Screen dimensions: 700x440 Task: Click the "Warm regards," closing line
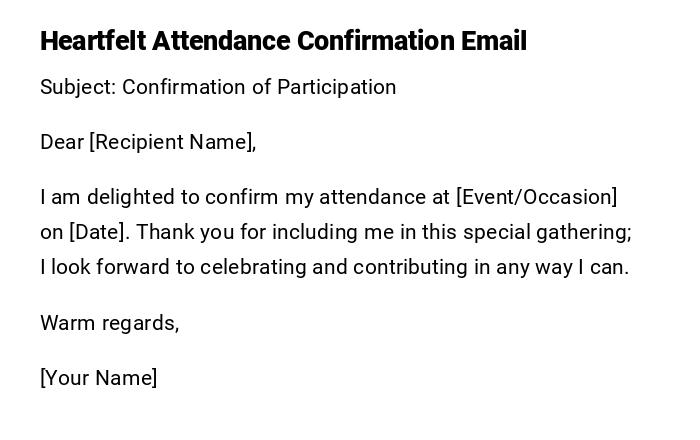[109, 323]
